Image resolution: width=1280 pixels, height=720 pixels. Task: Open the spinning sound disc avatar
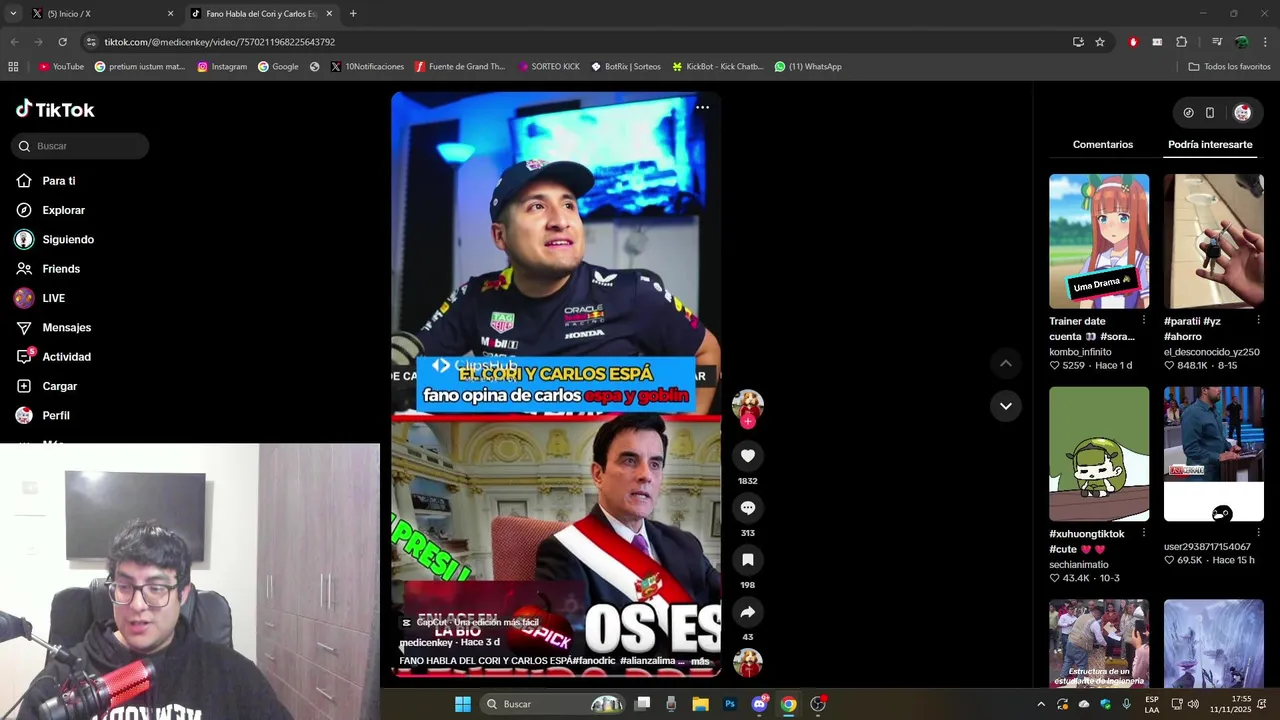click(747, 663)
